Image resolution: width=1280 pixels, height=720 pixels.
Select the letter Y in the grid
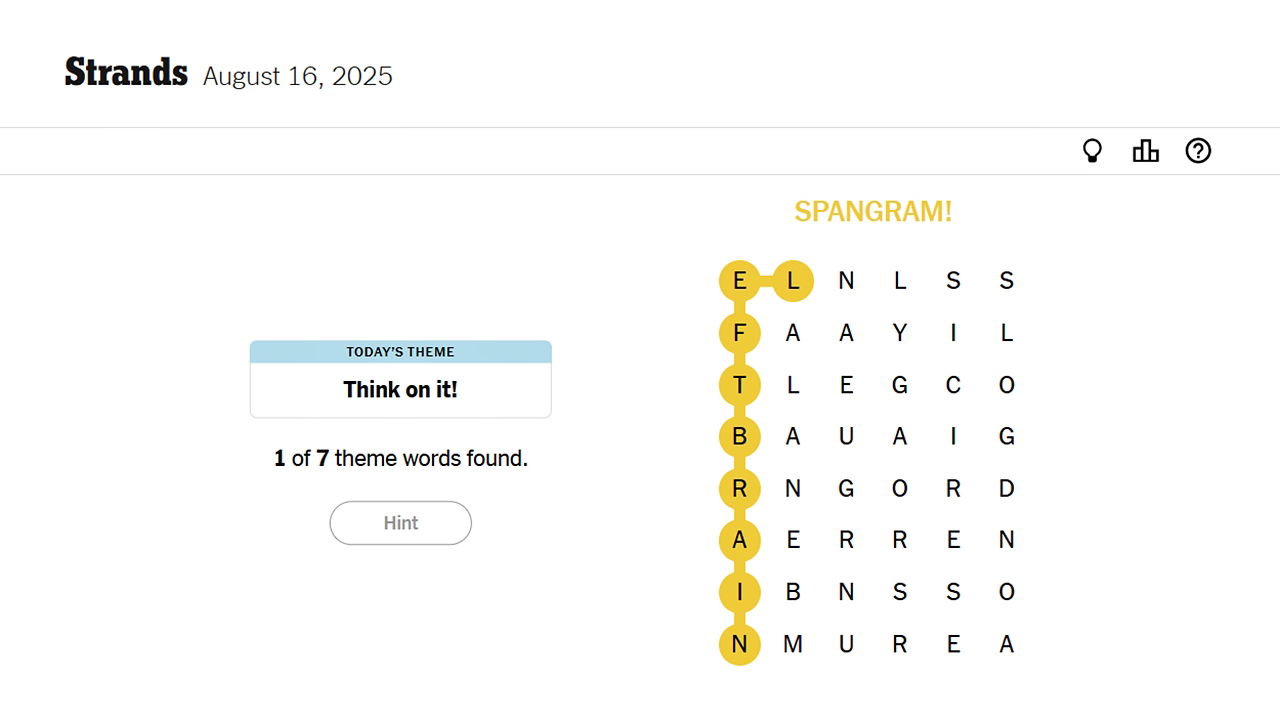(x=900, y=333)
